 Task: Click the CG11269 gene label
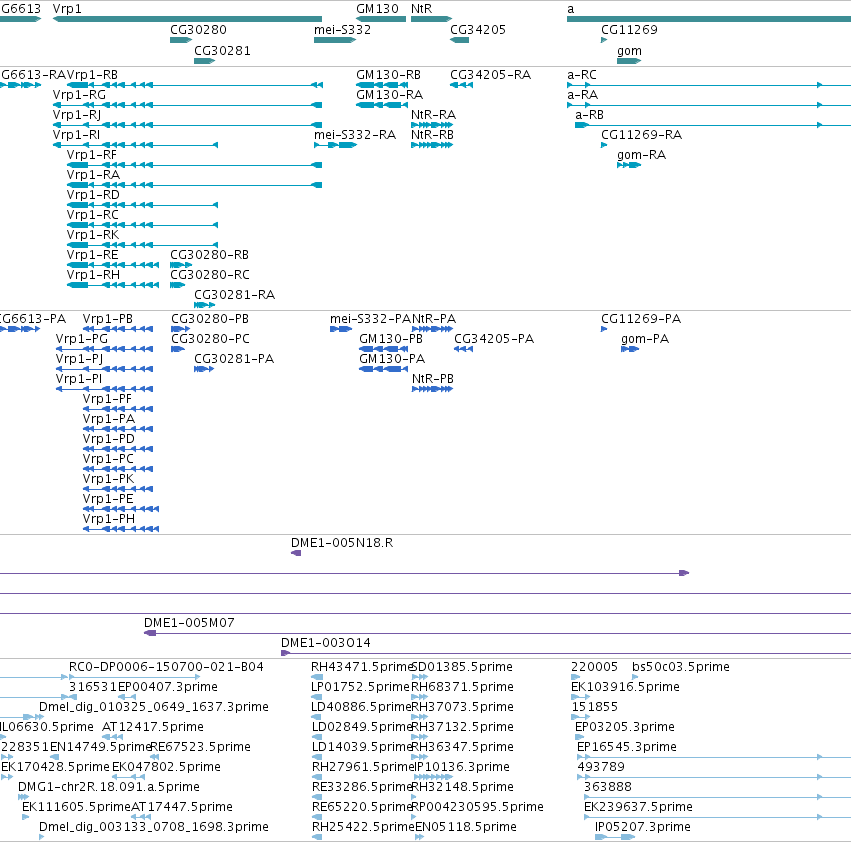[629, 30]
